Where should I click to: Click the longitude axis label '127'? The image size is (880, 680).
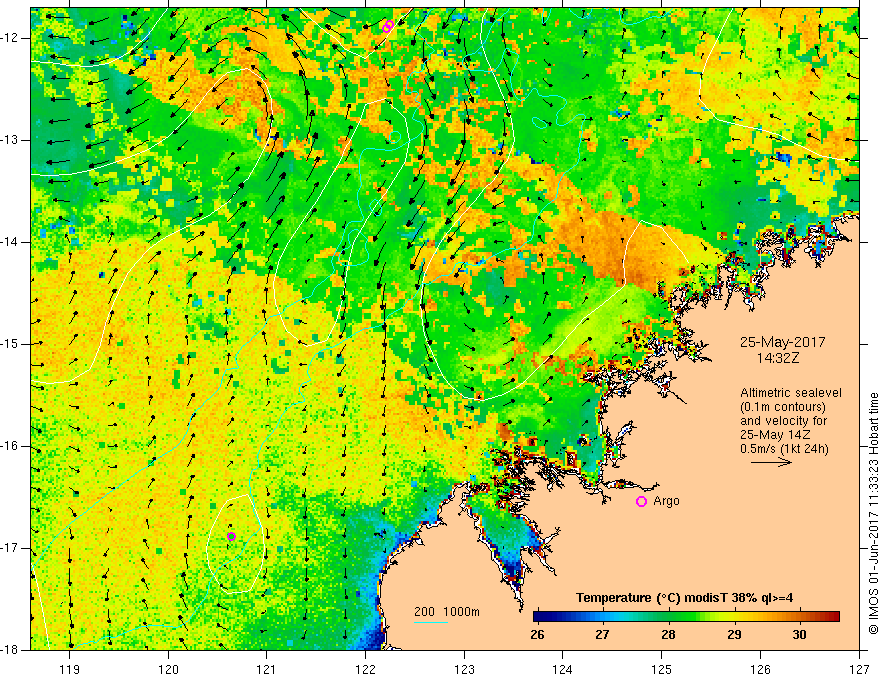859,669
